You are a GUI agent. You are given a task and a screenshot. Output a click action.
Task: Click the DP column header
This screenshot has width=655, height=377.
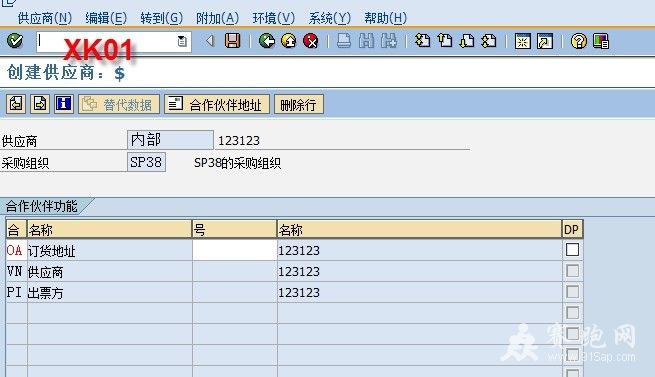click(571, 229)
